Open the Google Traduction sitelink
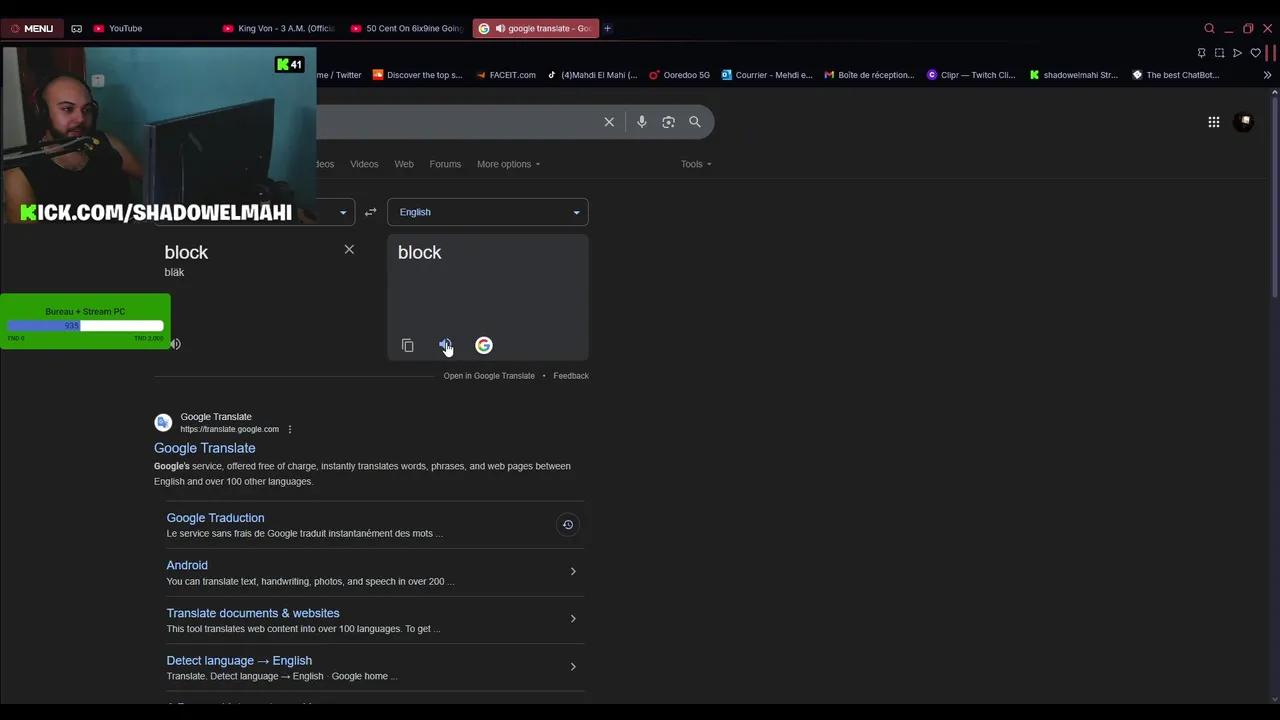This screenshot has width=1280, height=720. tap(215, 518)
